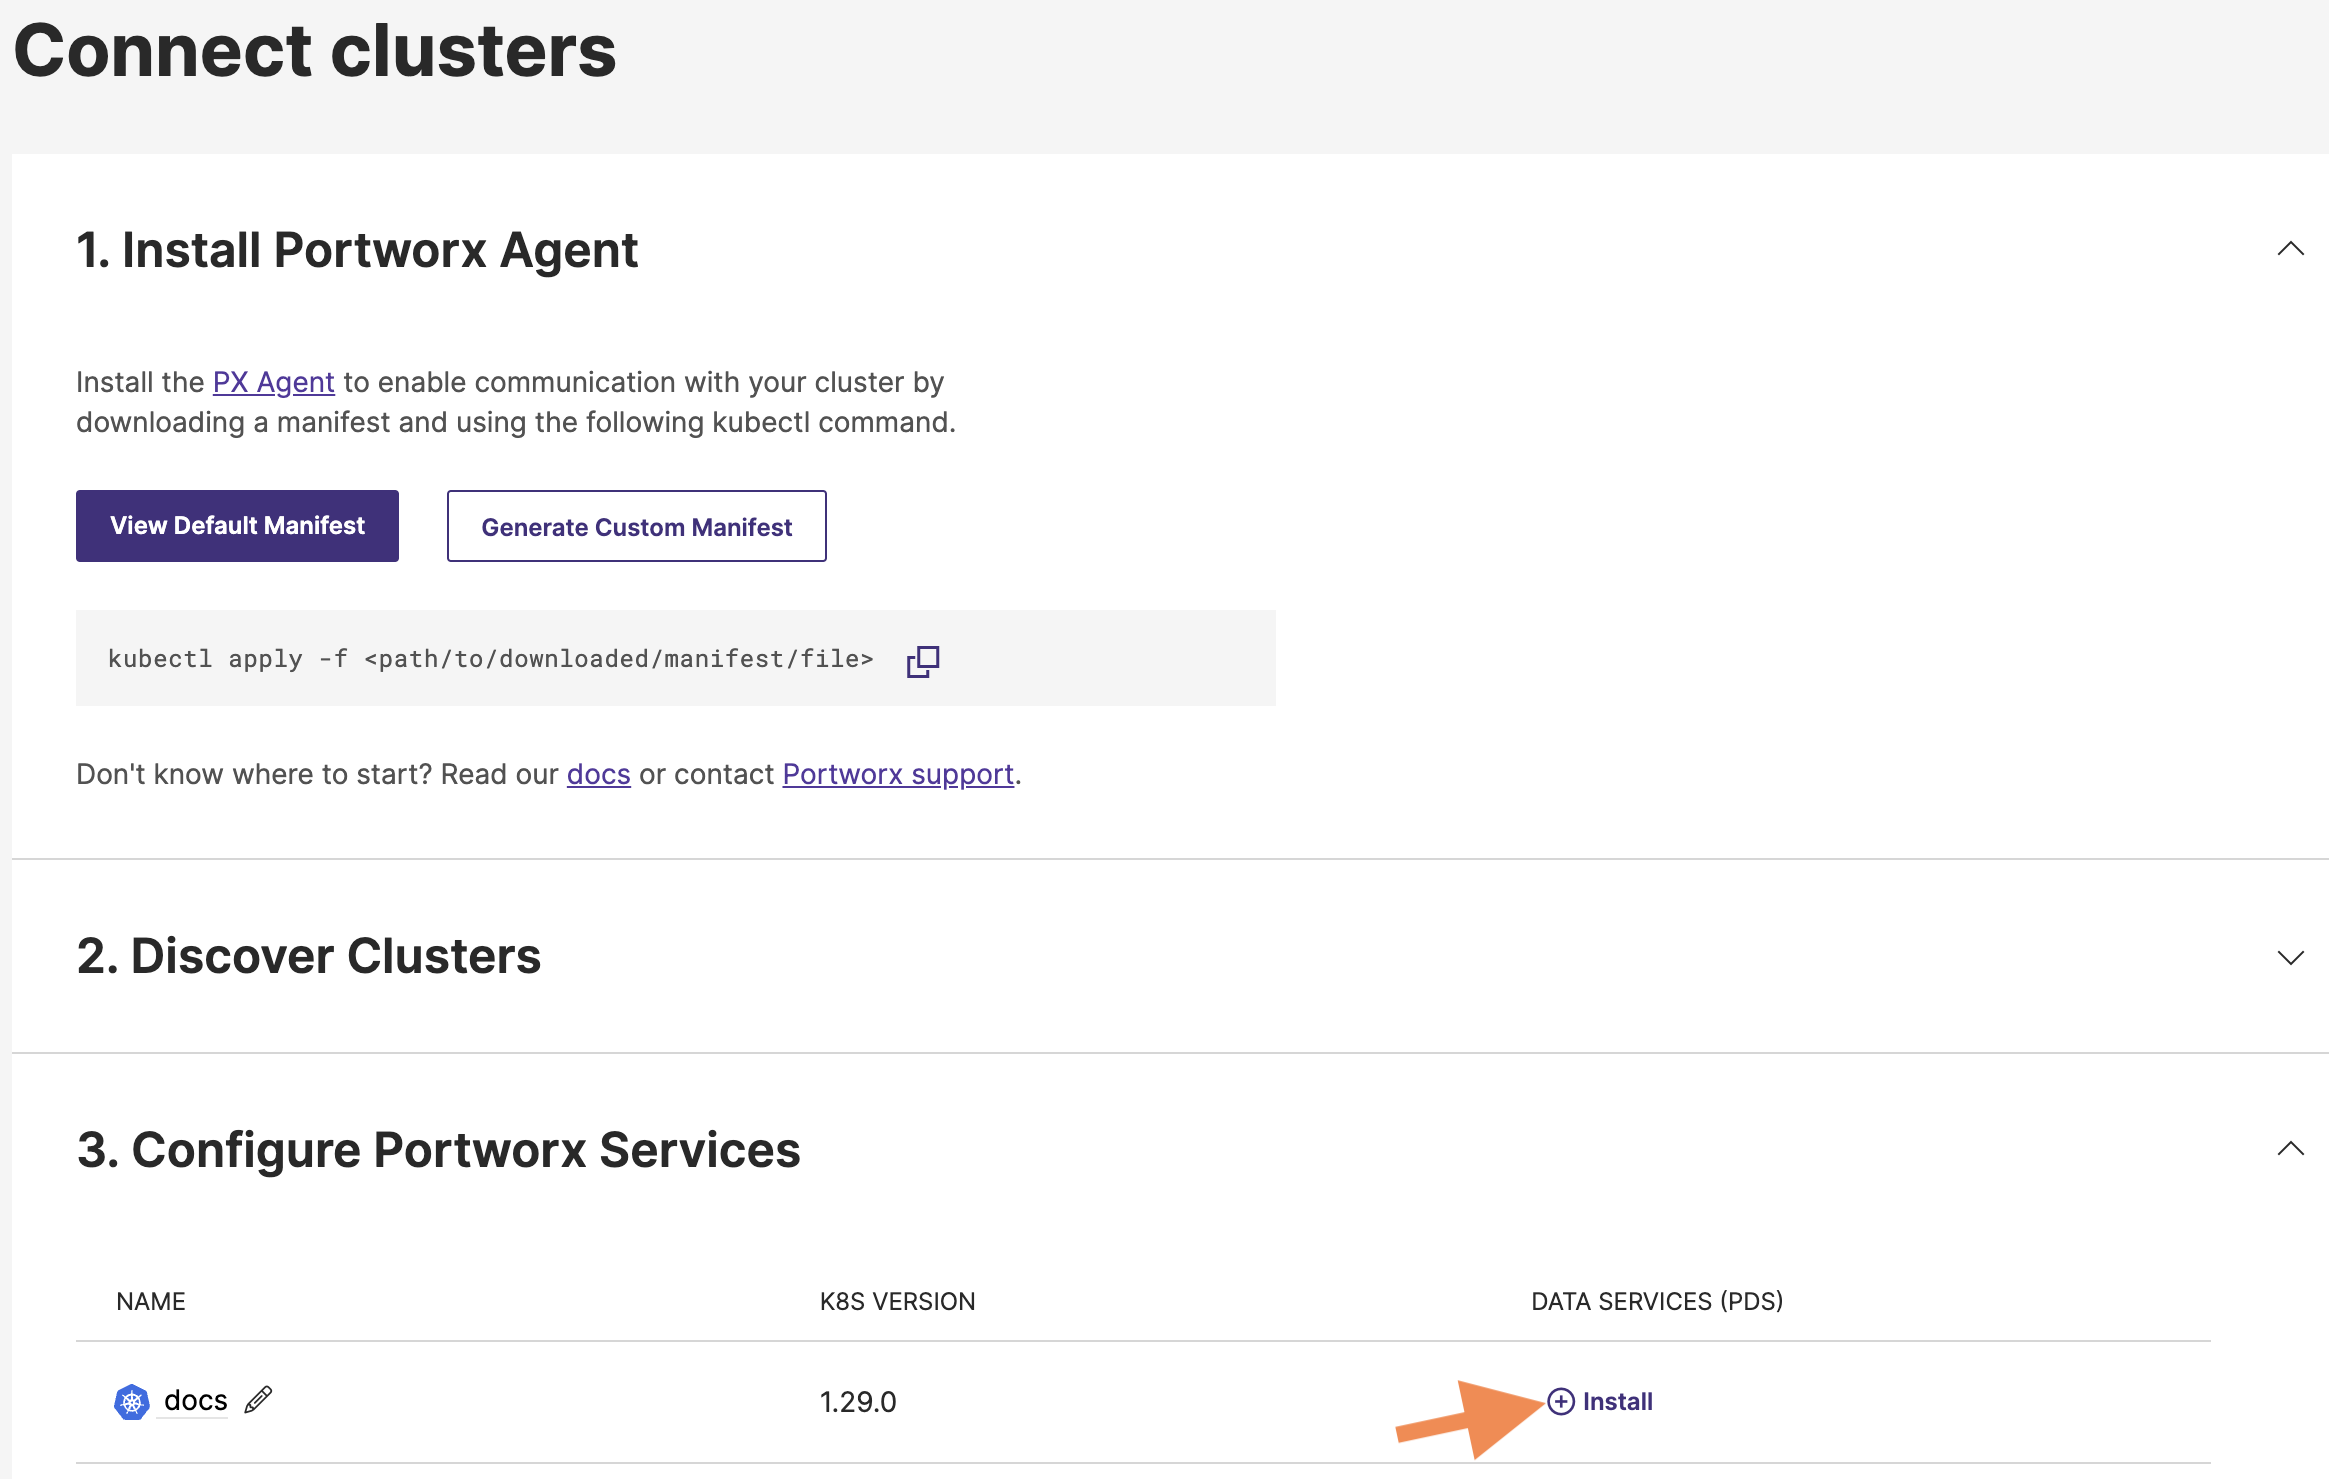Click the View Default Manifest button
The width and height of the screenshot is (2329, 1479).
237,526
